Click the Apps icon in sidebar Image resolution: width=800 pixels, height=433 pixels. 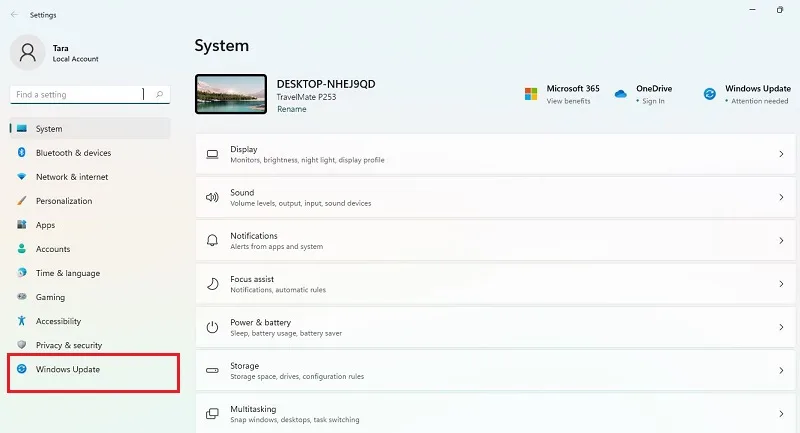(x=21, y=224)
